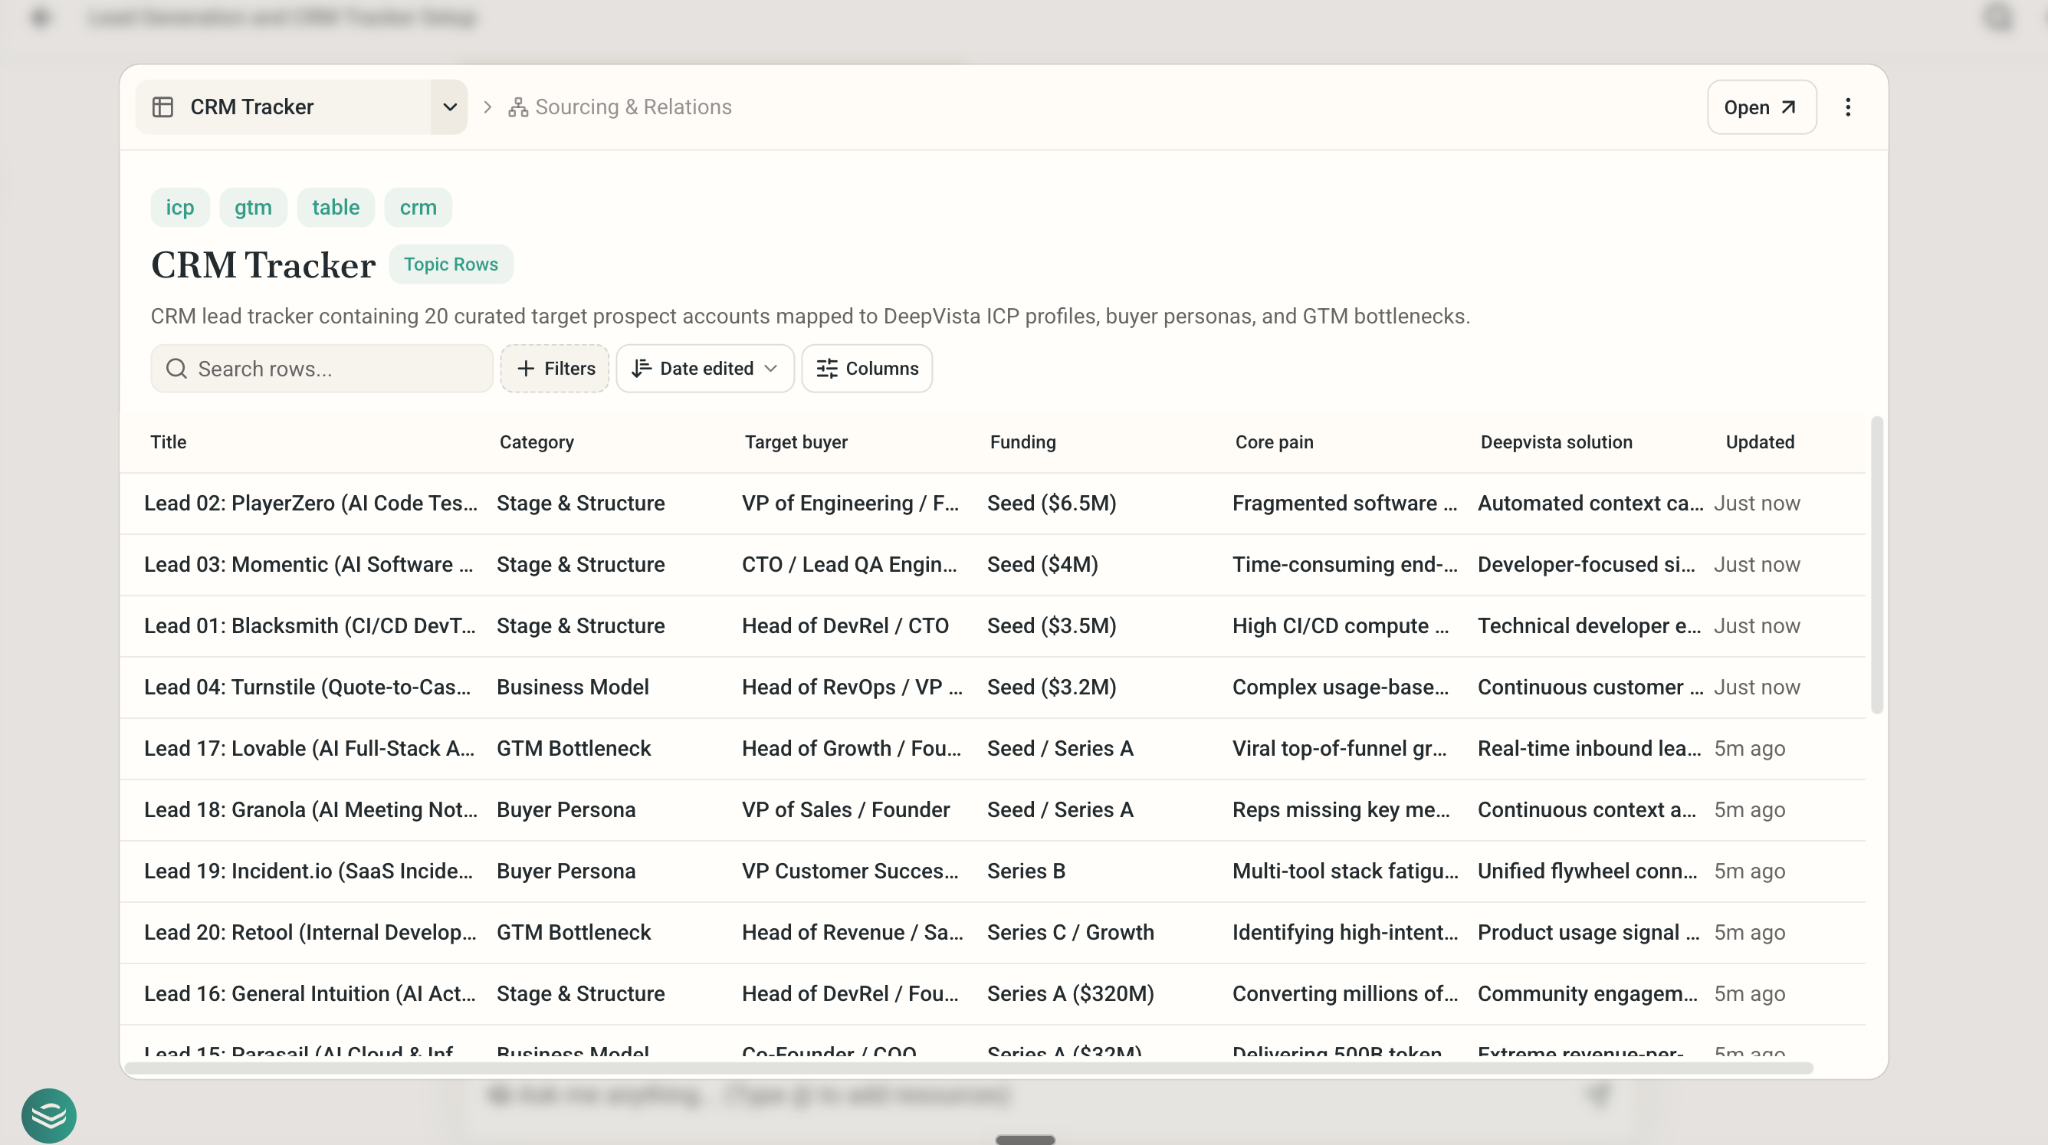Open the Date edited sort dropdown
This screenshot has height=1145, width=2048.
click(705, 369)
